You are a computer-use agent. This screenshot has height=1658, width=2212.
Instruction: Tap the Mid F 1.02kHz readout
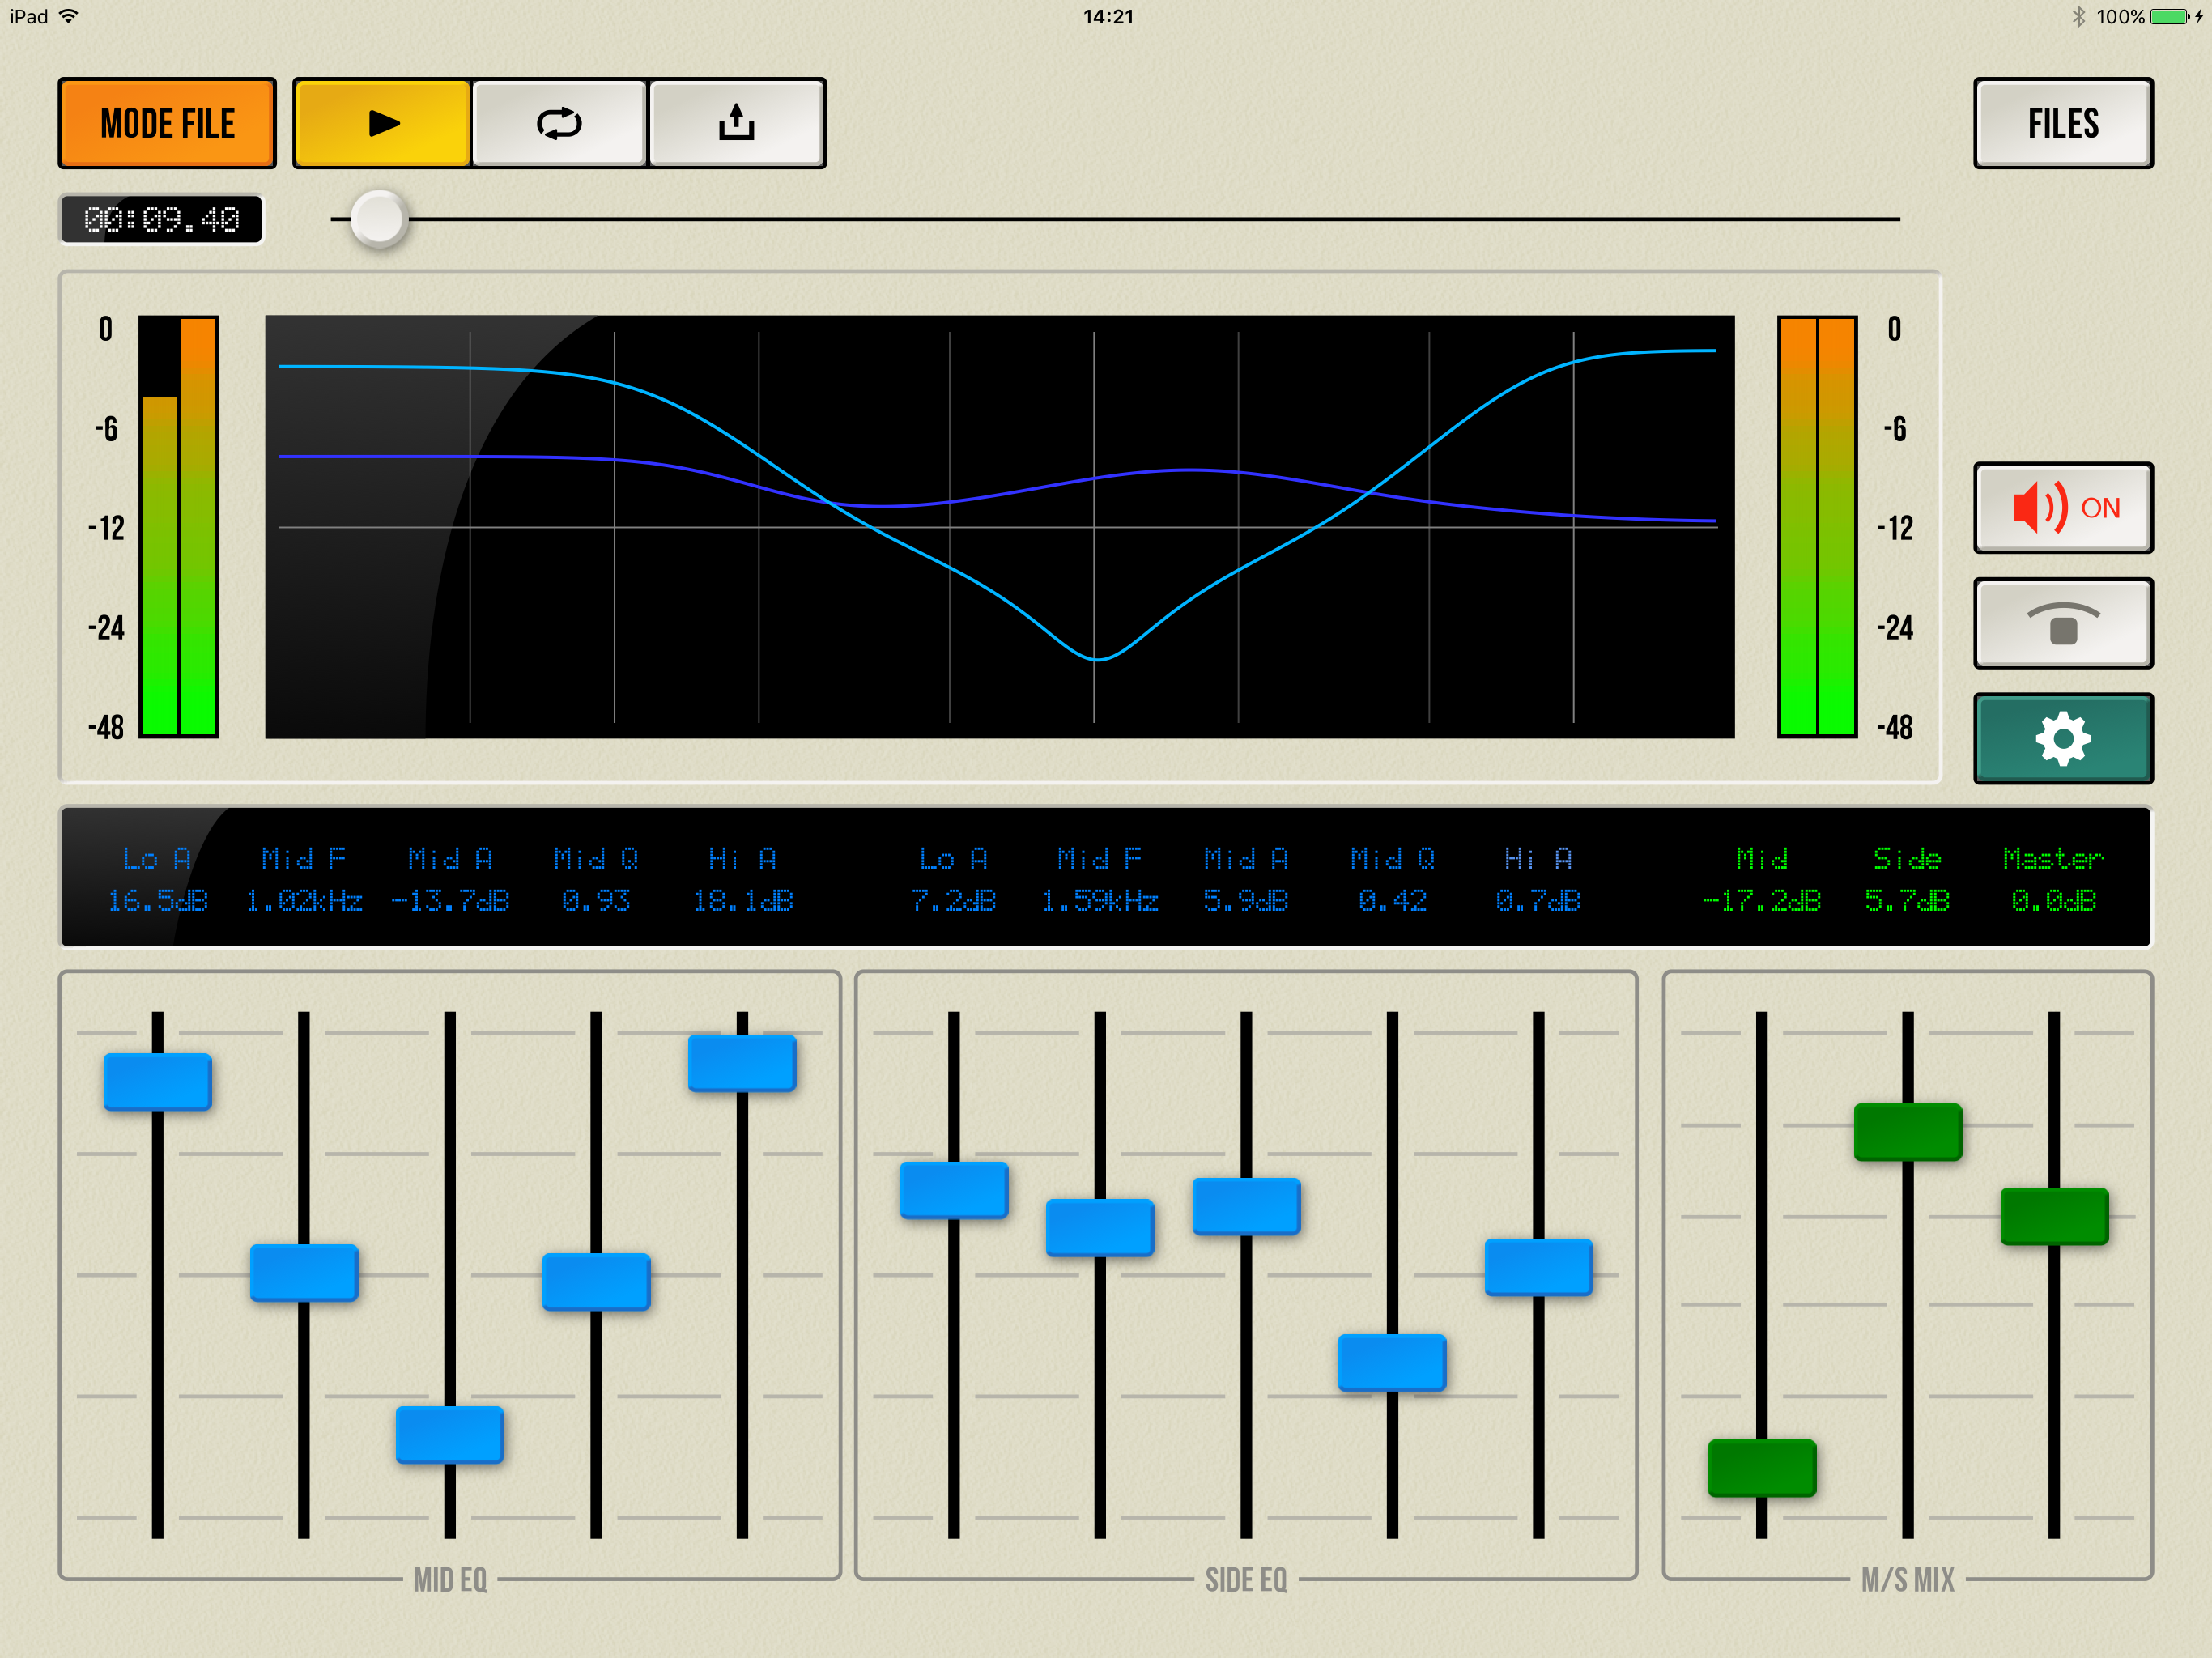point(304,901)
